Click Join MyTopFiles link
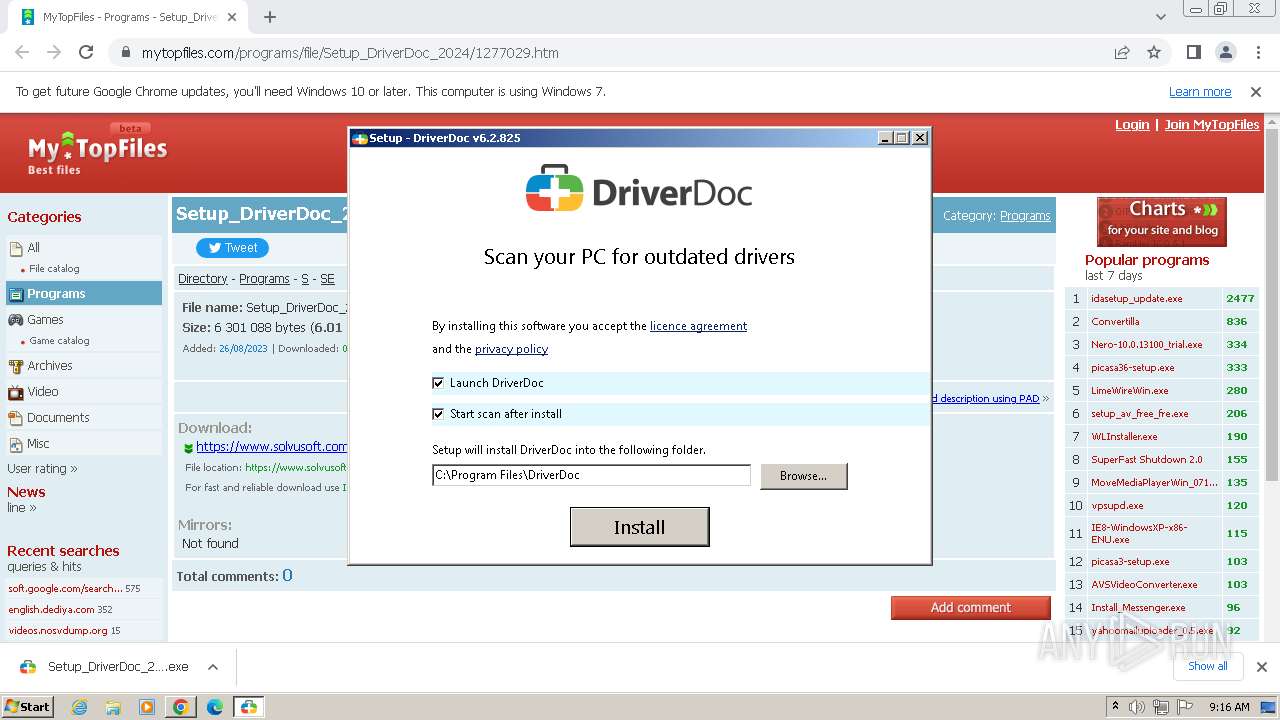 1212,125
